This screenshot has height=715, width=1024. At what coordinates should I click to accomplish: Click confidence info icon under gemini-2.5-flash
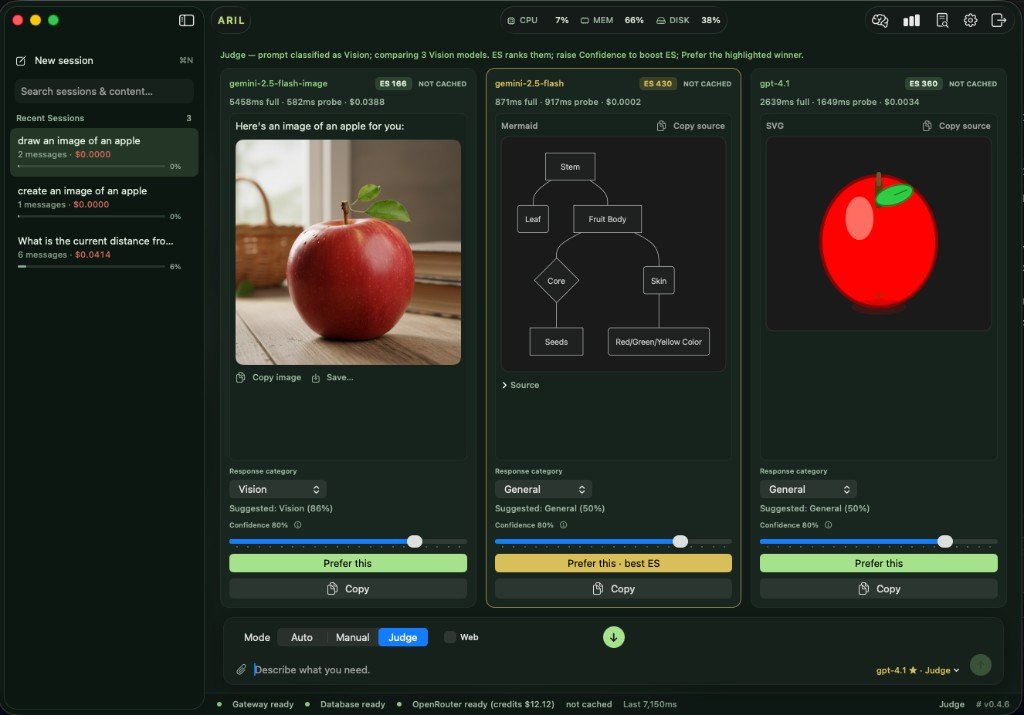tap(564, 525)
